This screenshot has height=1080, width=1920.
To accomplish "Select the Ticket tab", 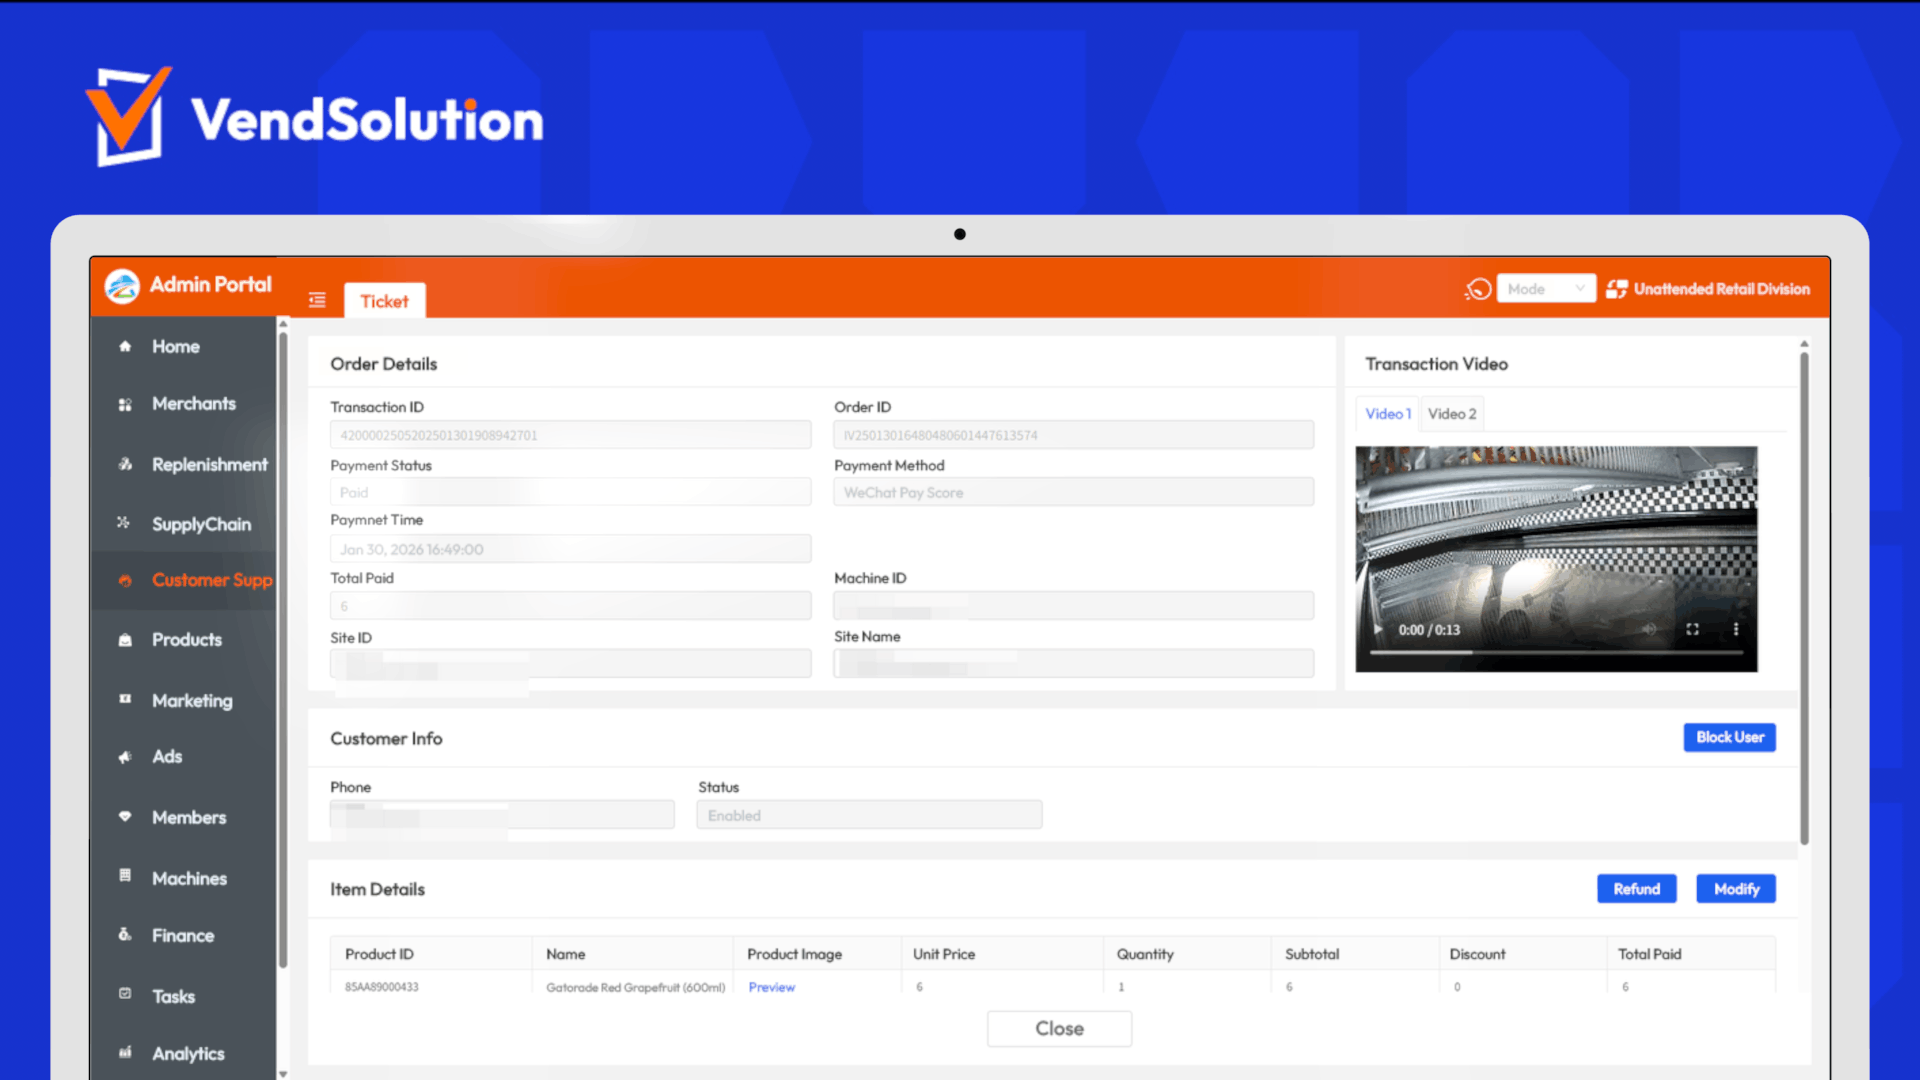I will pyautogui.click(x=384, y=300).
